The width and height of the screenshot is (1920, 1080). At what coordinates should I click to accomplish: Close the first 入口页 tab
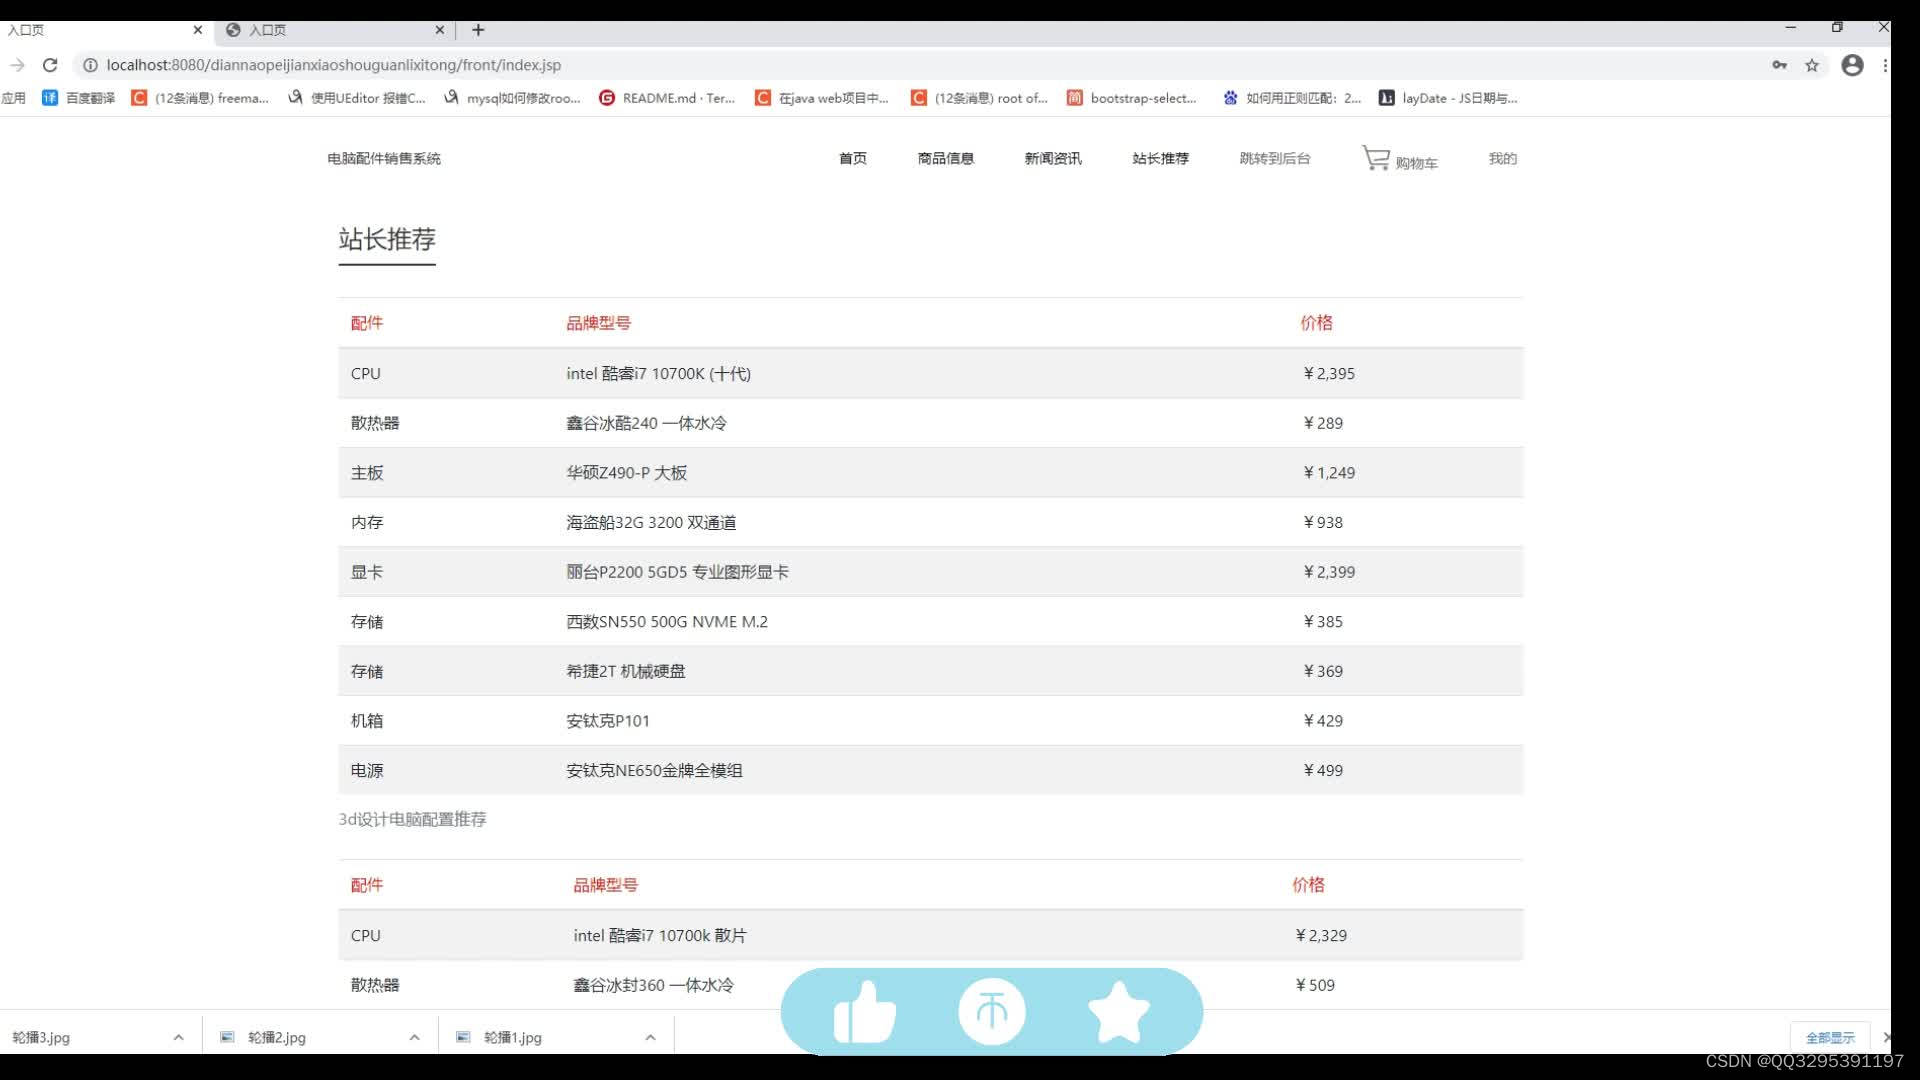(x=197, y=30)
